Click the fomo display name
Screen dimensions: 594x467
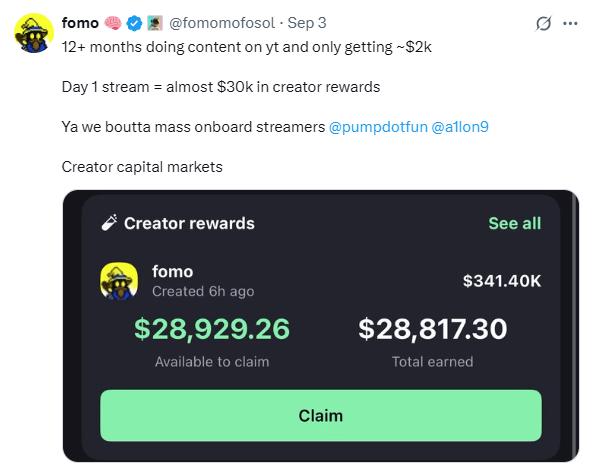coord(80,23)
